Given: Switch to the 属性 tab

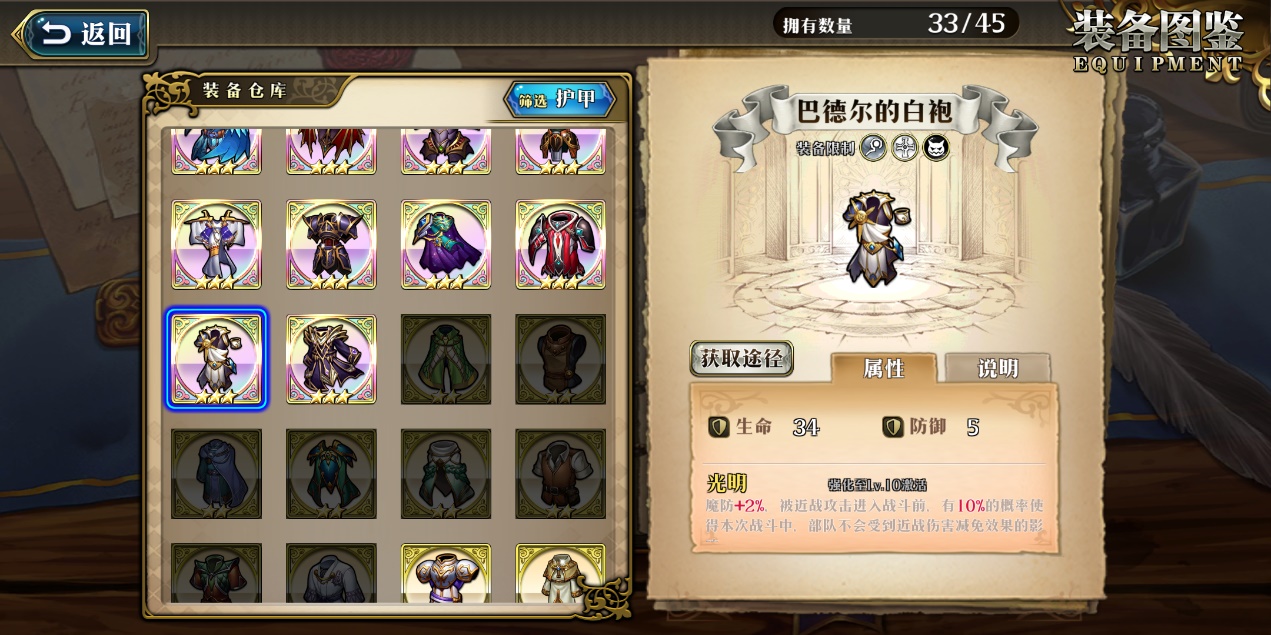Looking at the screenshot, I should 884,368.
